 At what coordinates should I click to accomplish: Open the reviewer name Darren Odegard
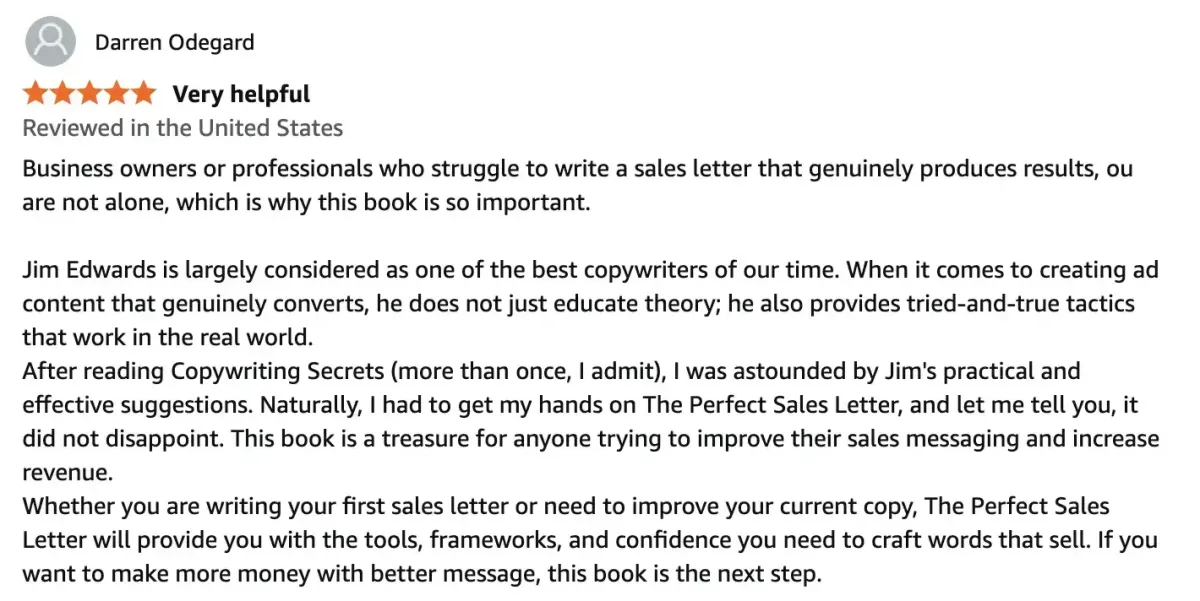(175, 42)
